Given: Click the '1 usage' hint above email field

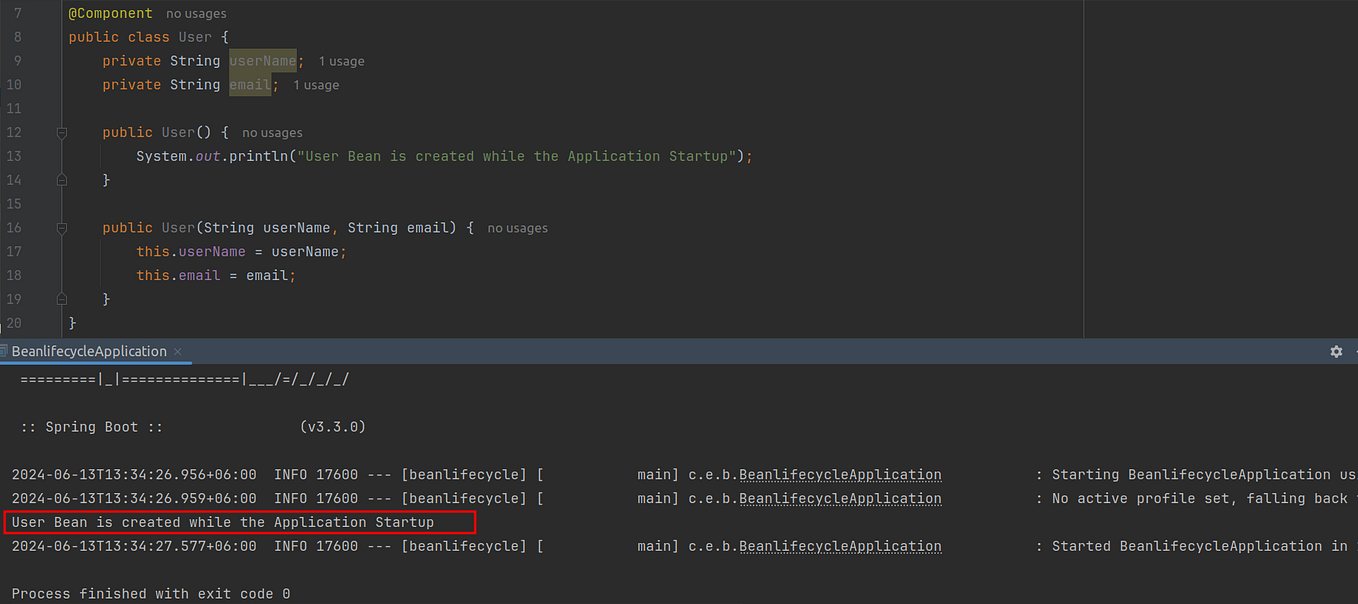Looking at the screenshot, I should [x=316, y=85].
